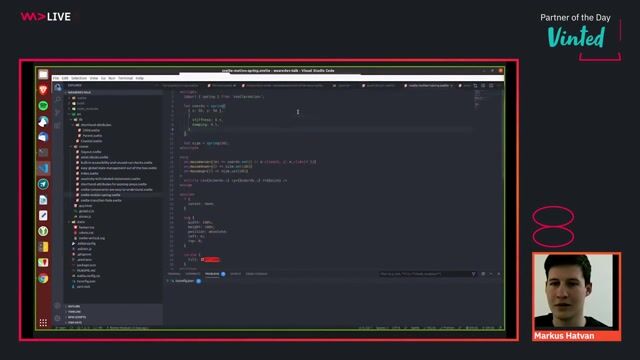Open the Source Control view icon
The height and width of the screenshot is (360, 640).
(58, 112)
